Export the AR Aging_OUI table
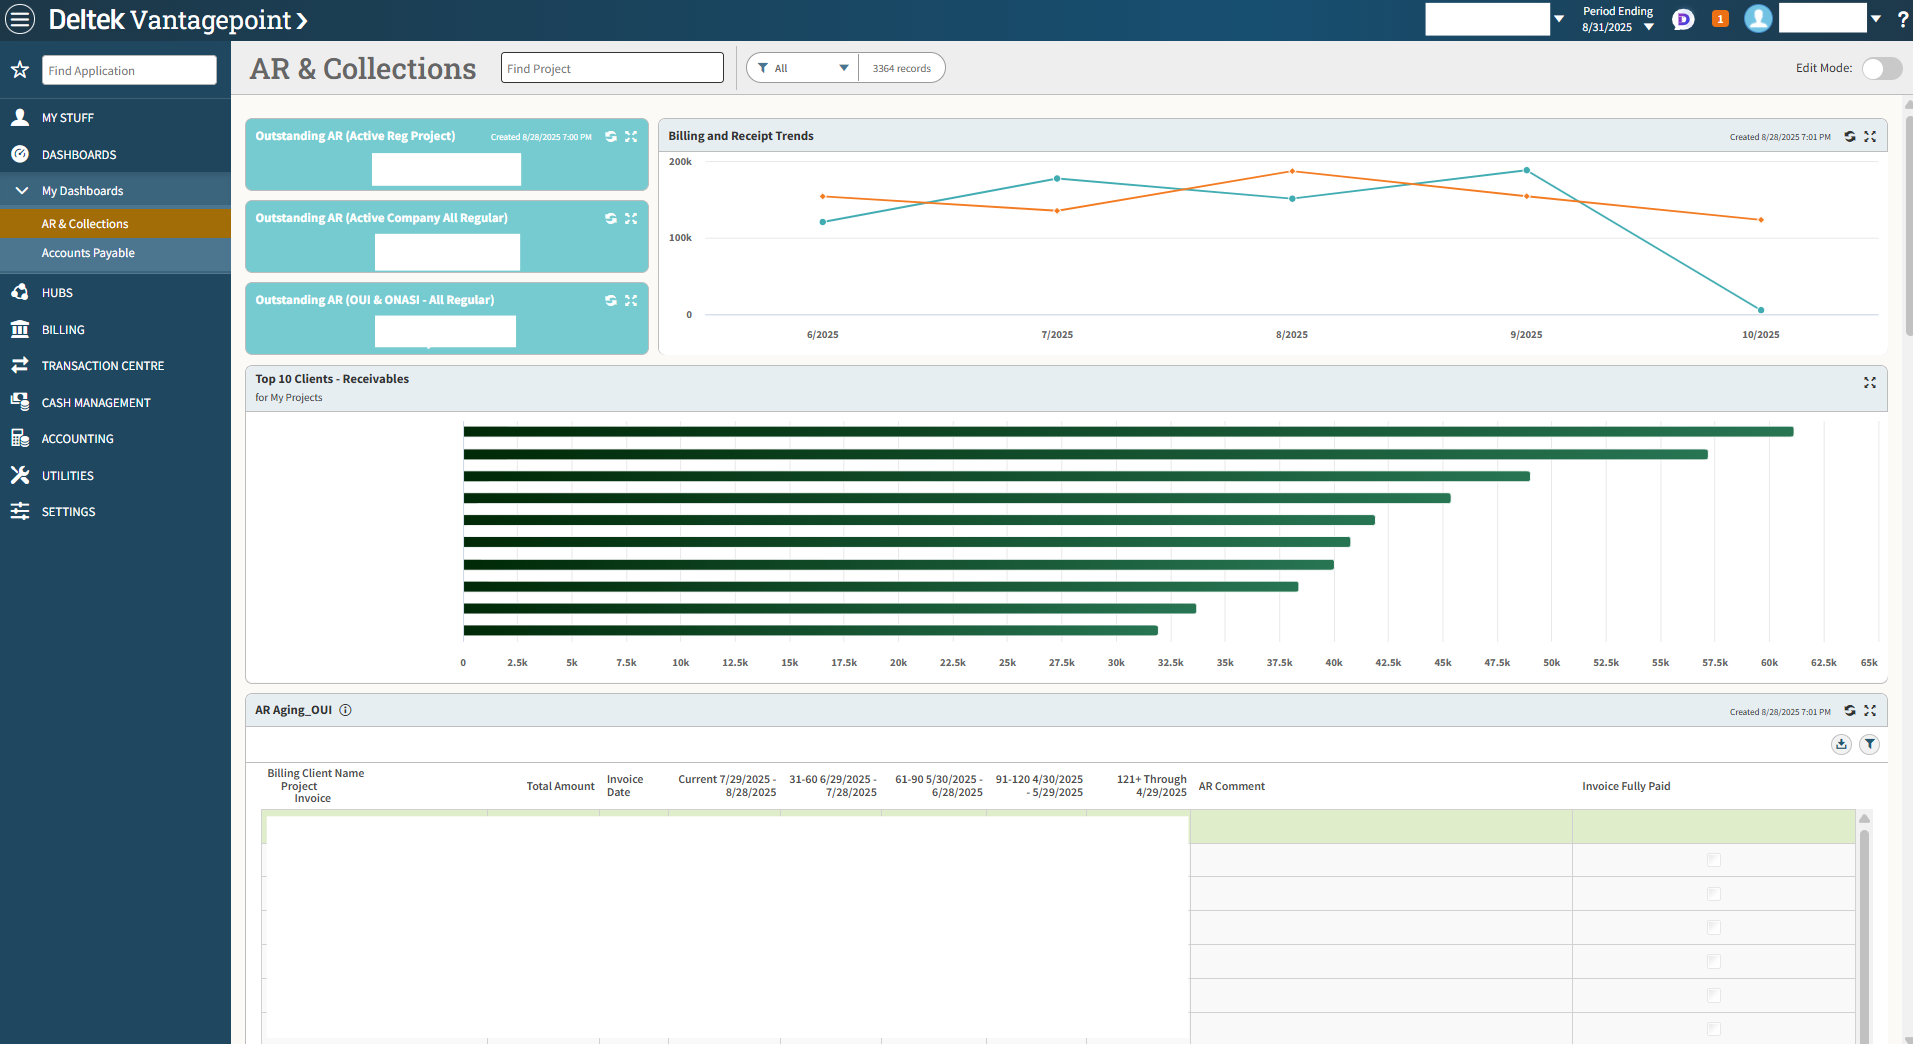The image size is (1913, 1044). [x=1841, y=744]
